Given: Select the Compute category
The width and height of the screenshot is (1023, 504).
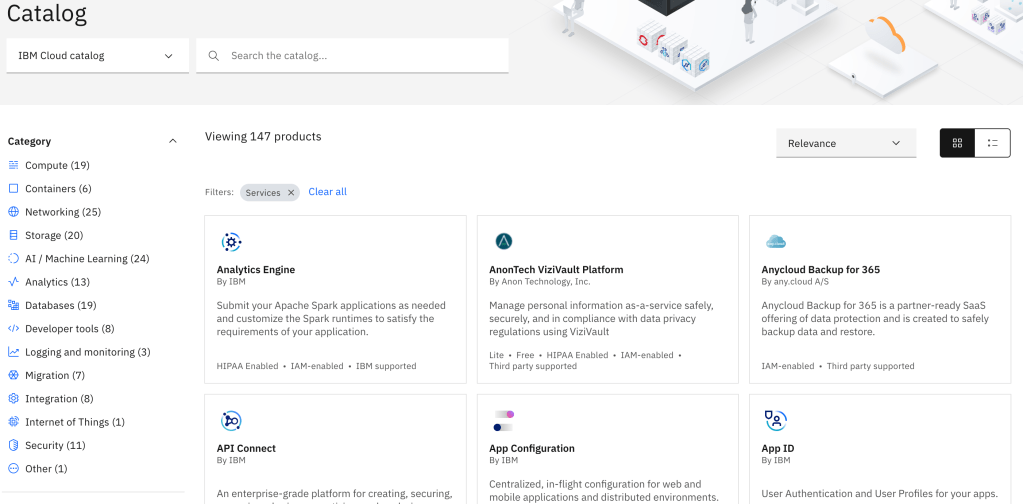Looking at the screenshot, I should [x=57, y=165].
